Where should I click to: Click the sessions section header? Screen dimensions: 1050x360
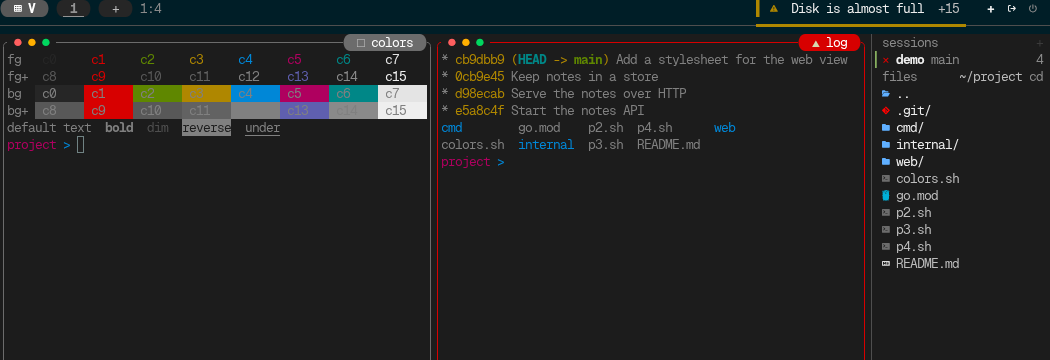pos(910,43)
